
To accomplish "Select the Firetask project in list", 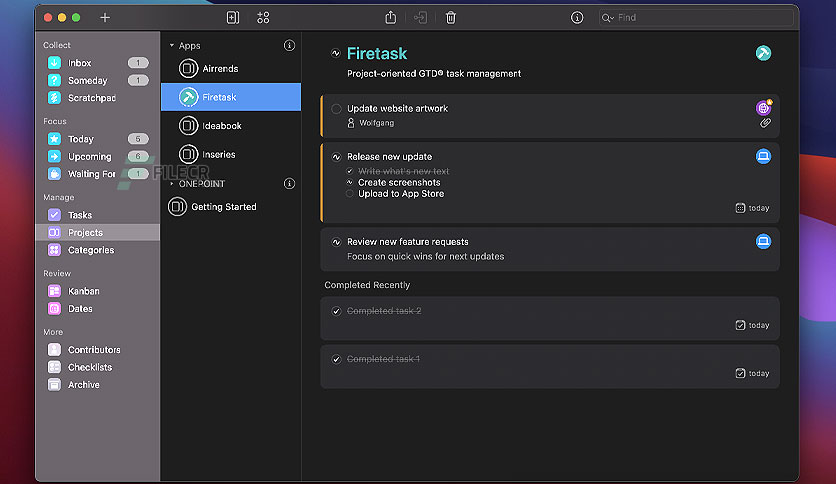I will [x=231, y=97].
